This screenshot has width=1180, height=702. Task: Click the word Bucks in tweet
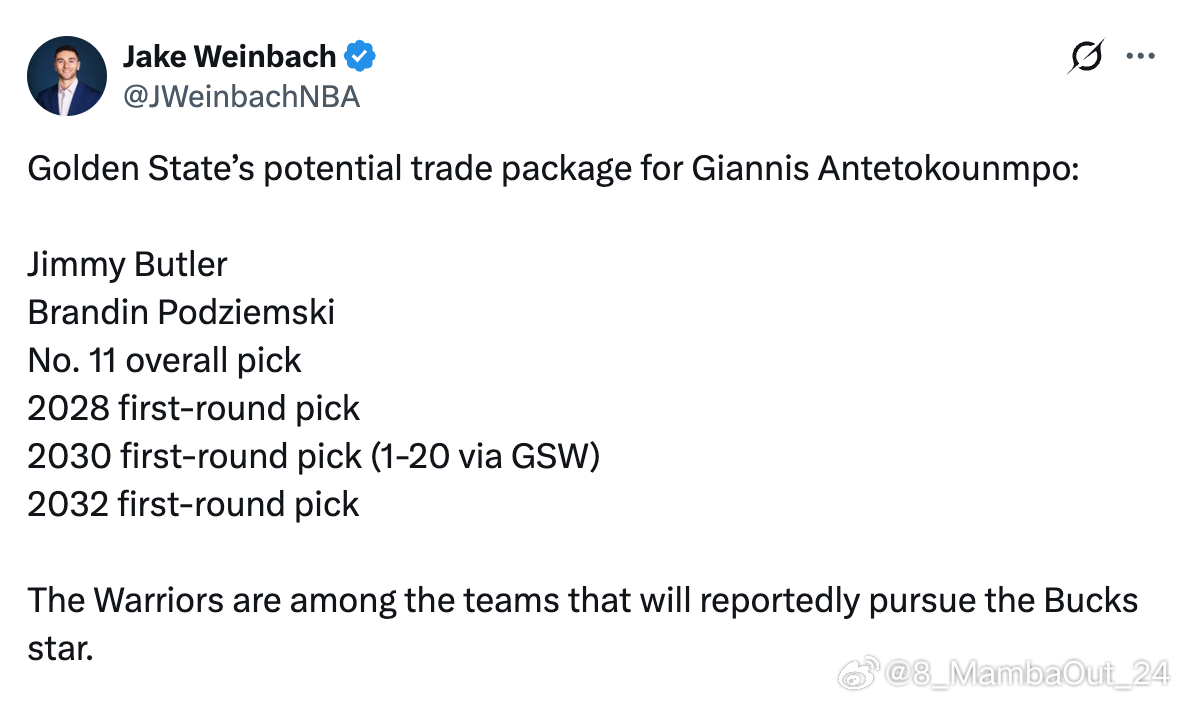(x=1090, y=600)
